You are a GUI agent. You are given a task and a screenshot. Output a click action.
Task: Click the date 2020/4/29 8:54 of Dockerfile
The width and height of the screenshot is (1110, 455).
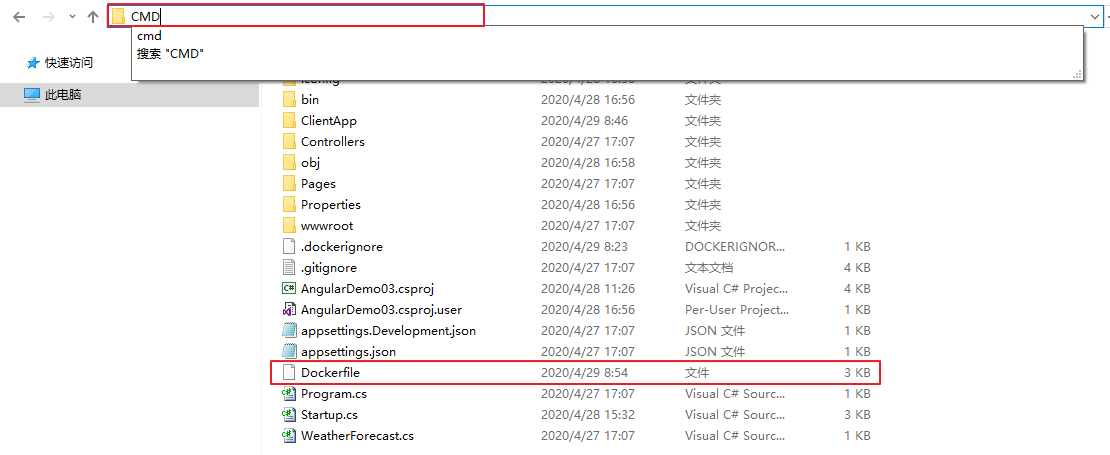tap(584, 372)
